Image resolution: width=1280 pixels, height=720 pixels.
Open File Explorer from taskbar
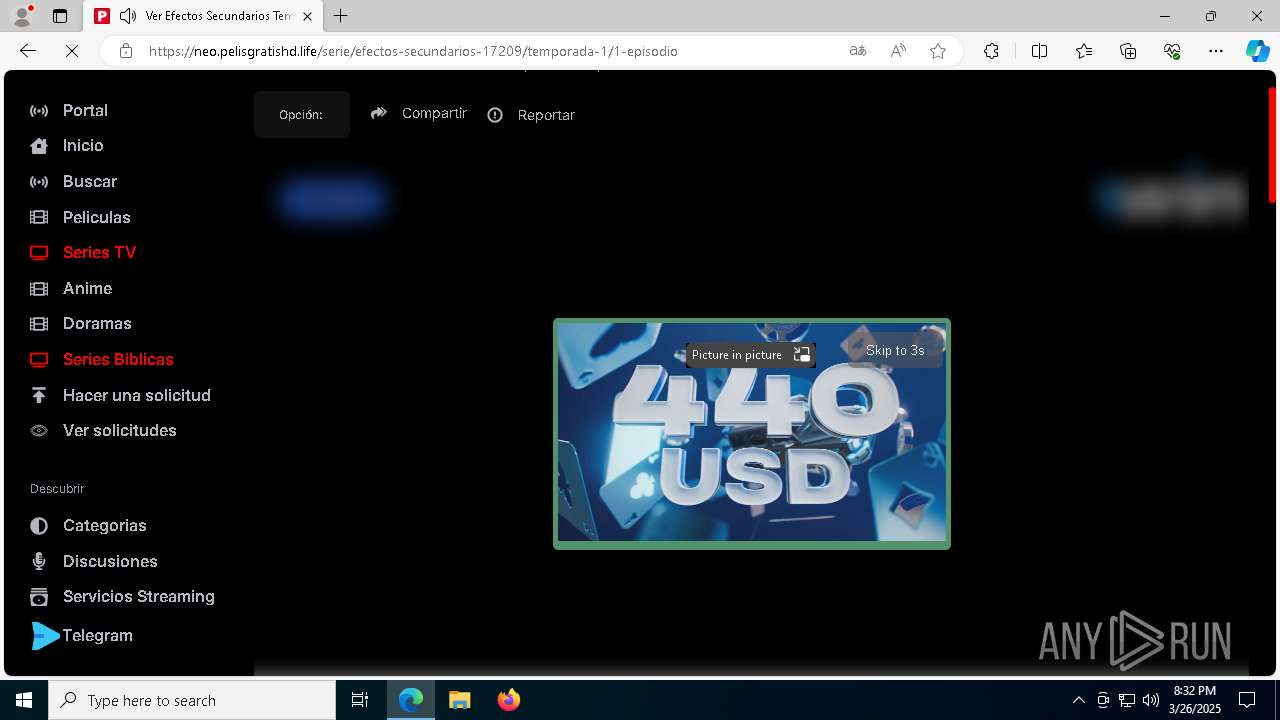[460, 700]
